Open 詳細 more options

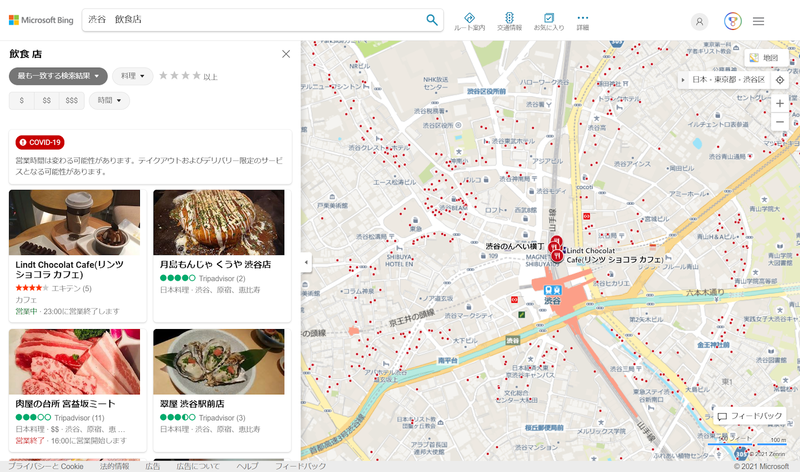pyautogui.click(x=583, y=22)
